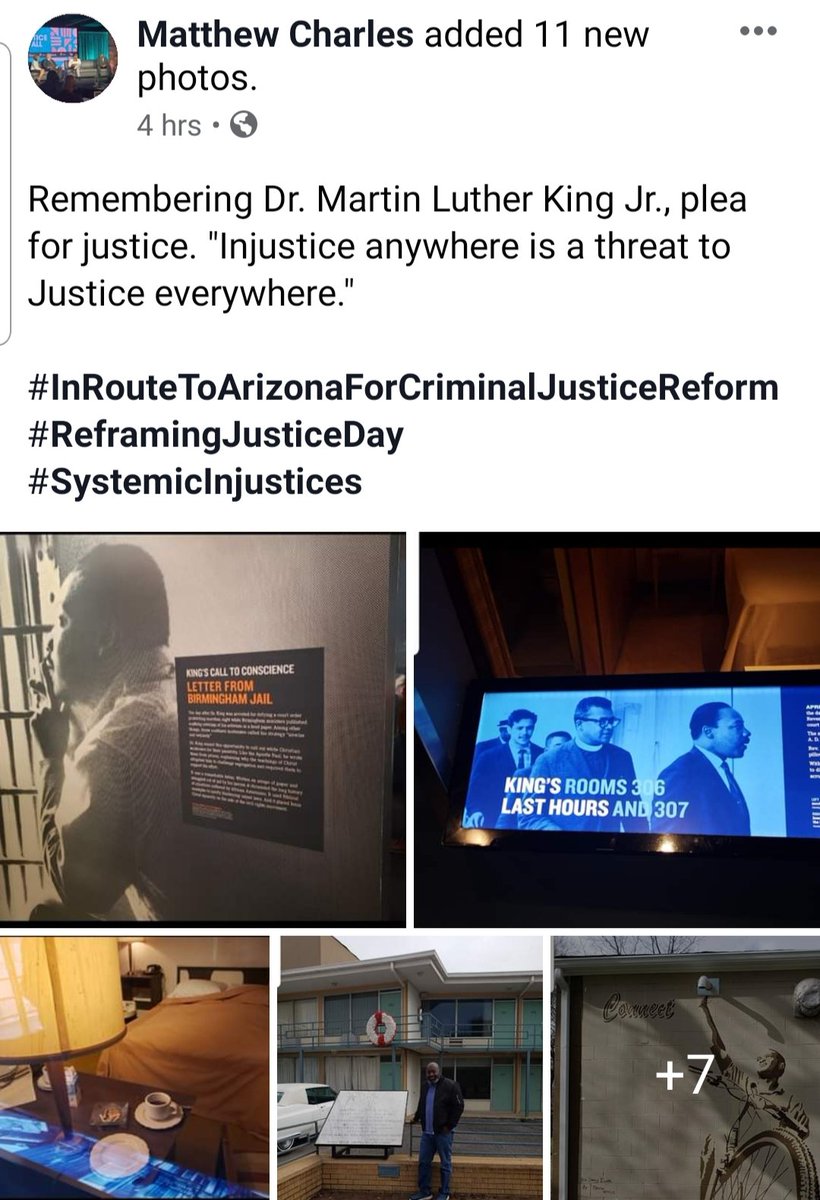The height and width of the screenshot is (1200, 820).
Task: Open the Lorraine Motel balcony wreath photo
Action: coord(411,1067)
